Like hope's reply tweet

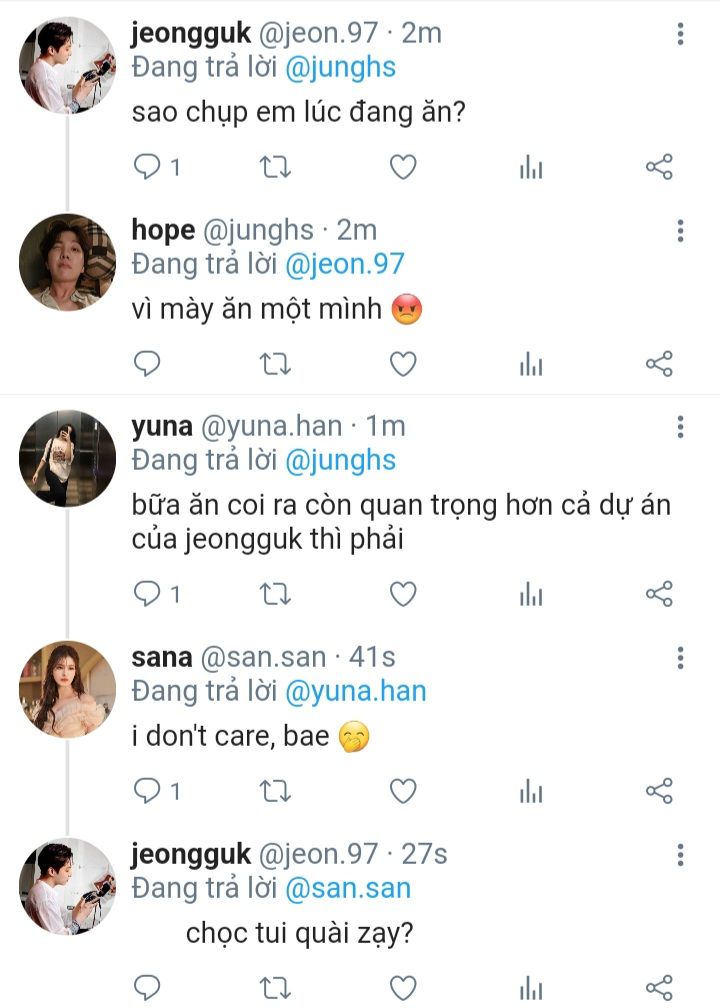point(403,364)
